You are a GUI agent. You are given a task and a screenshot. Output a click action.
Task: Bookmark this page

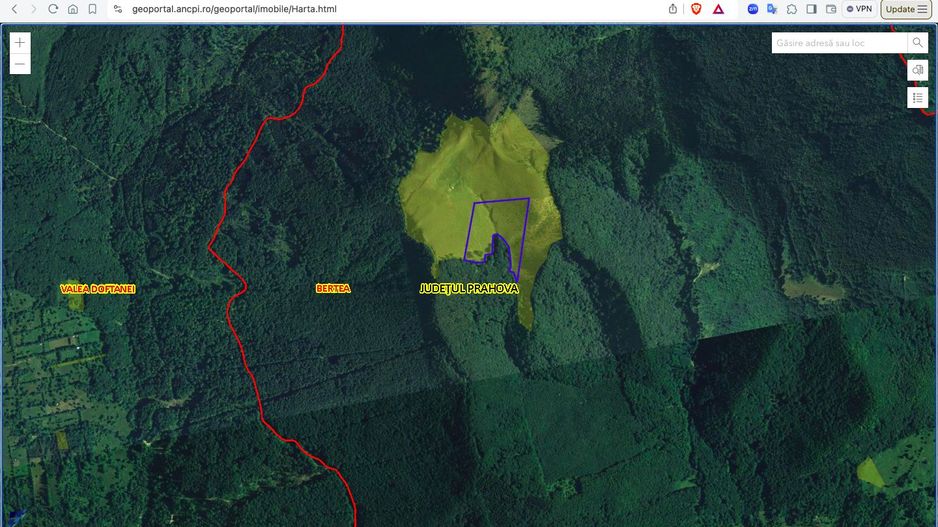tap(92, 9)
